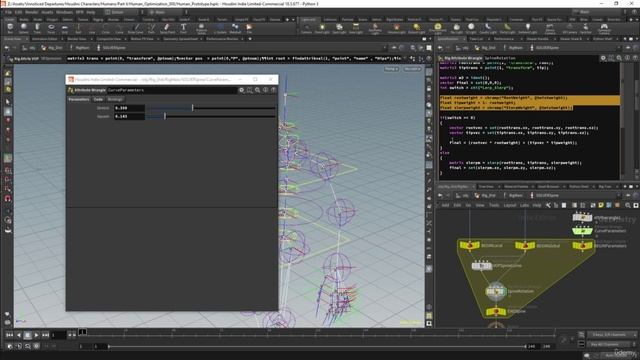Navigate to Rig_Dist in scene view path

52,48
